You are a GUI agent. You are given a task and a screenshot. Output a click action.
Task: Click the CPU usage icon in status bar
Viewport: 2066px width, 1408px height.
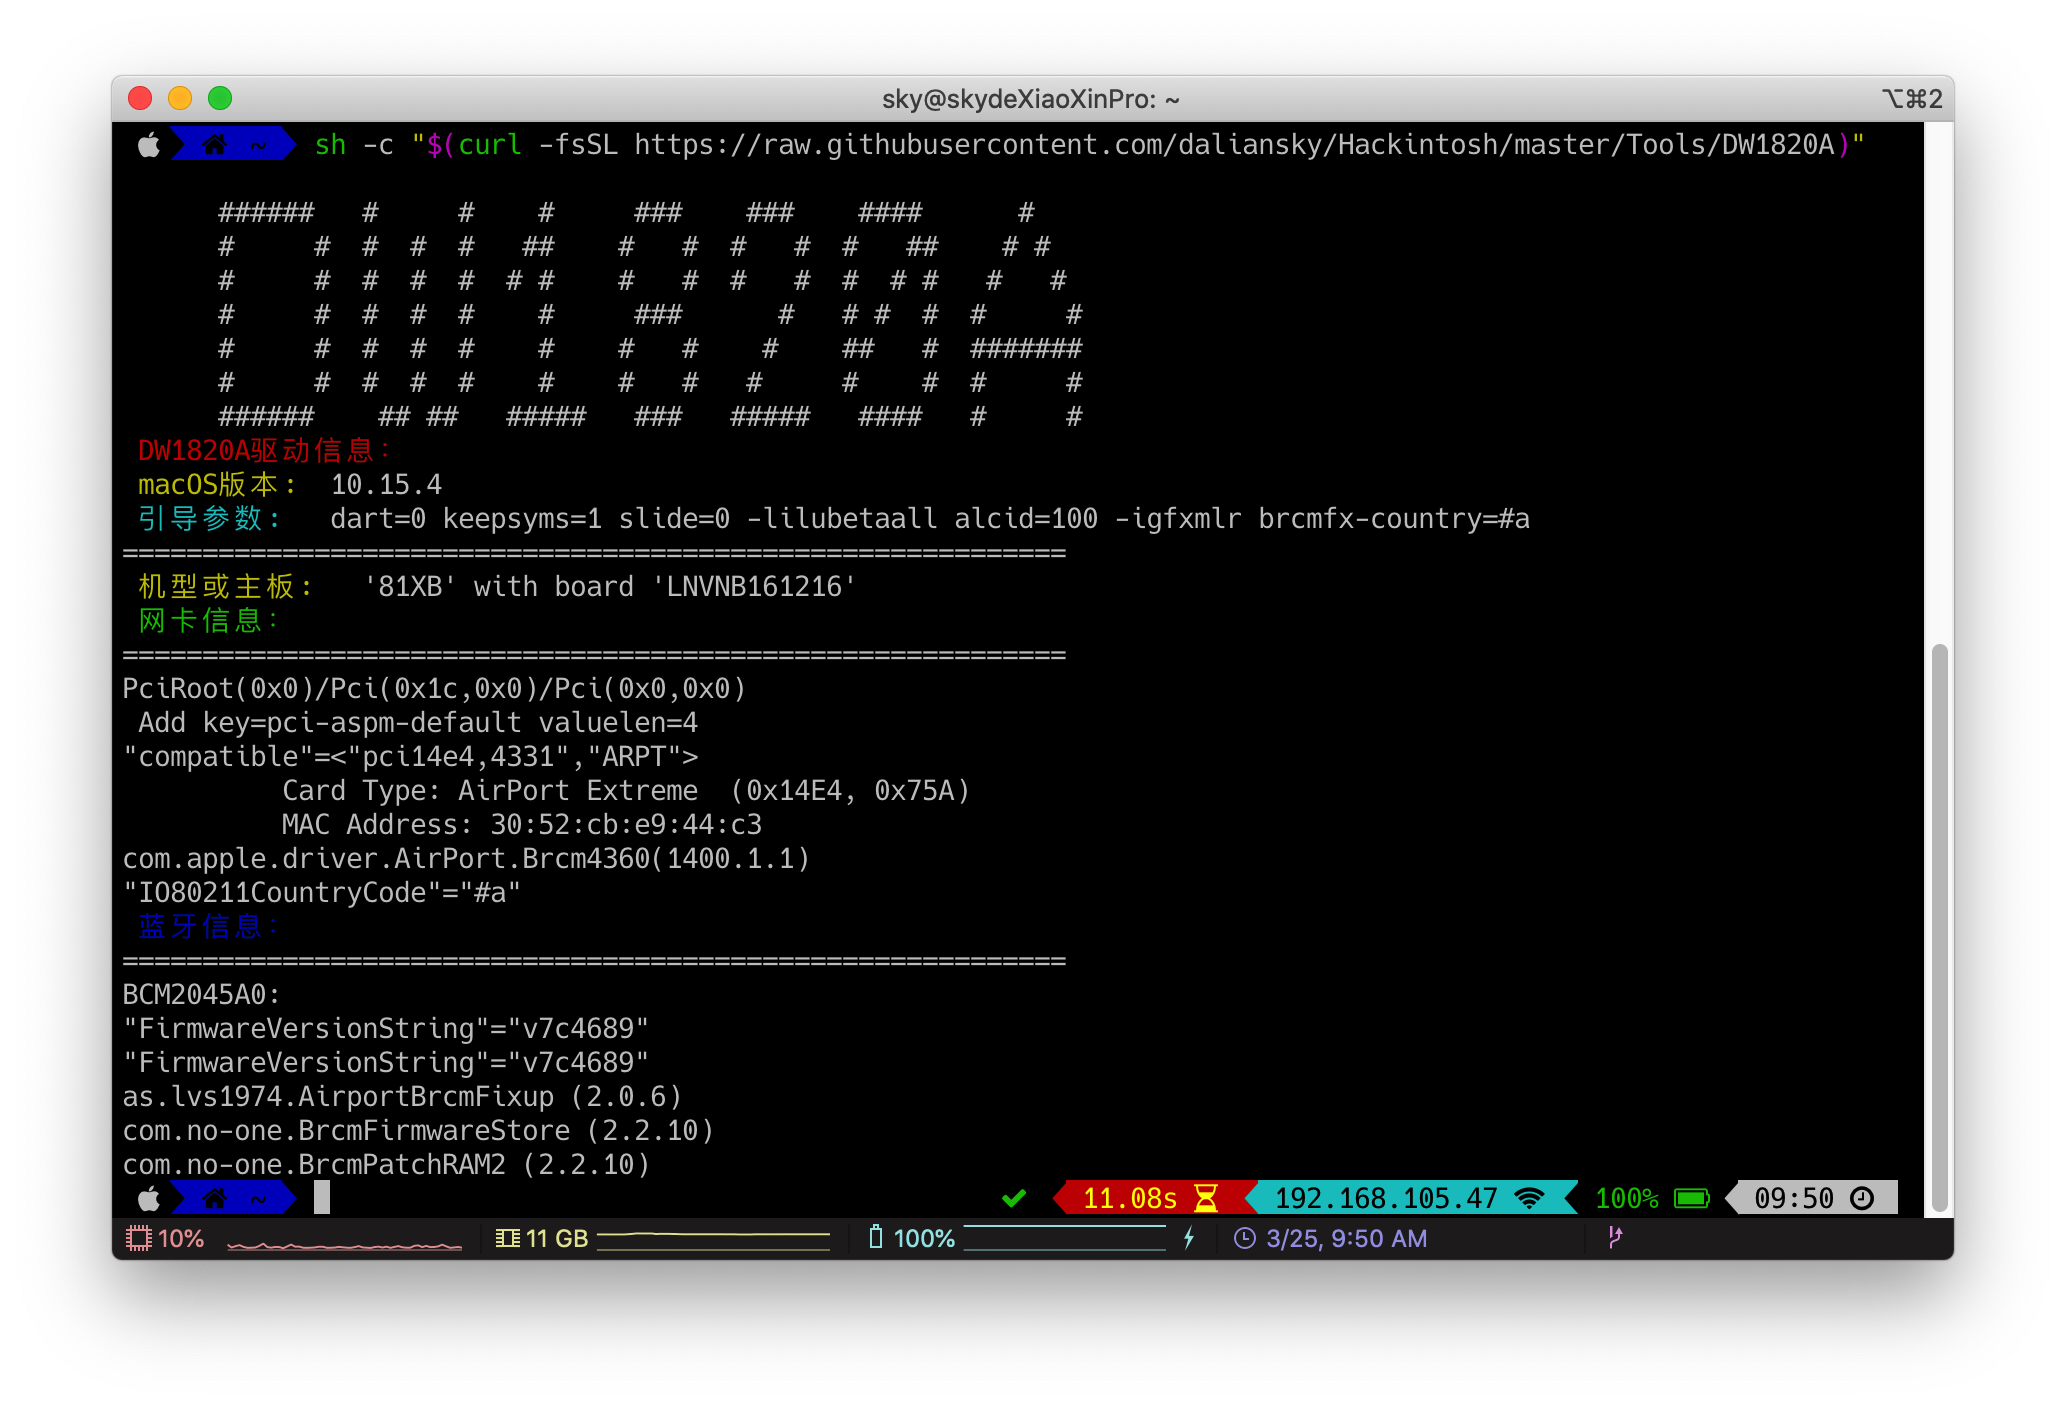pos(138,1238)
